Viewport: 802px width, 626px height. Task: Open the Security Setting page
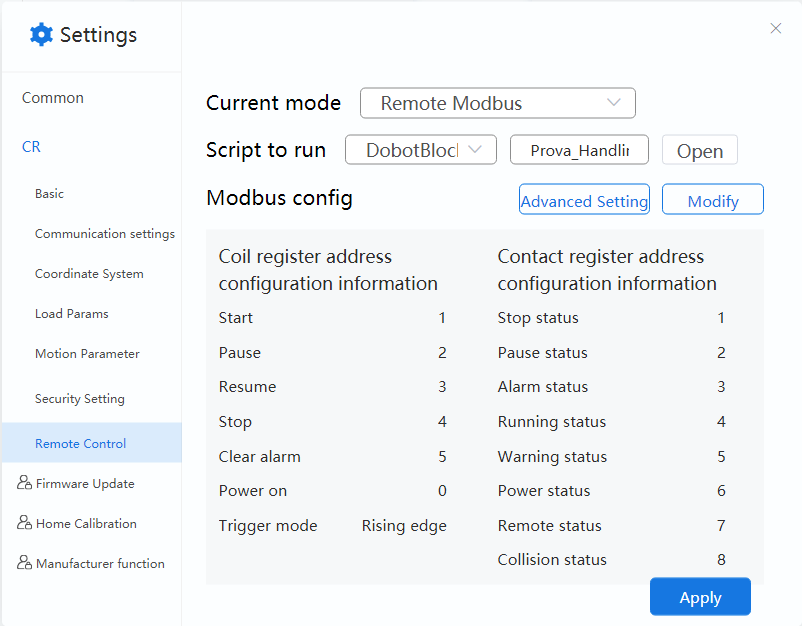coord(80,399)
